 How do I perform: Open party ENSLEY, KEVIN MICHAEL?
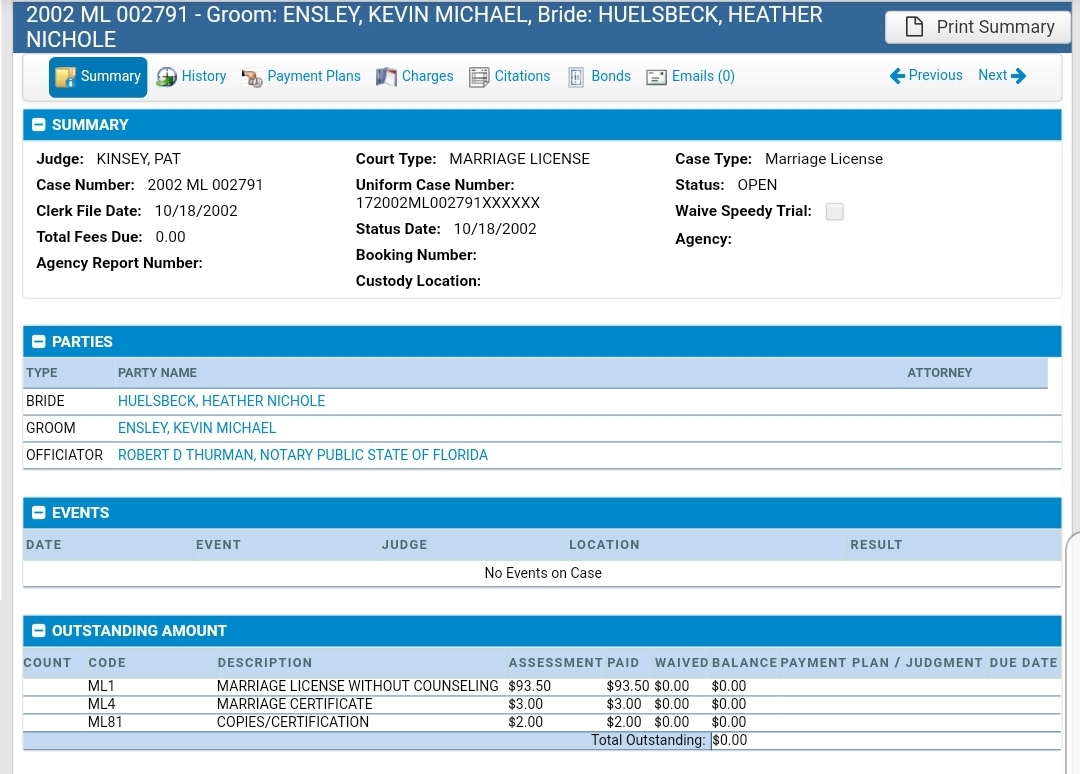click(x=197, y=428)
